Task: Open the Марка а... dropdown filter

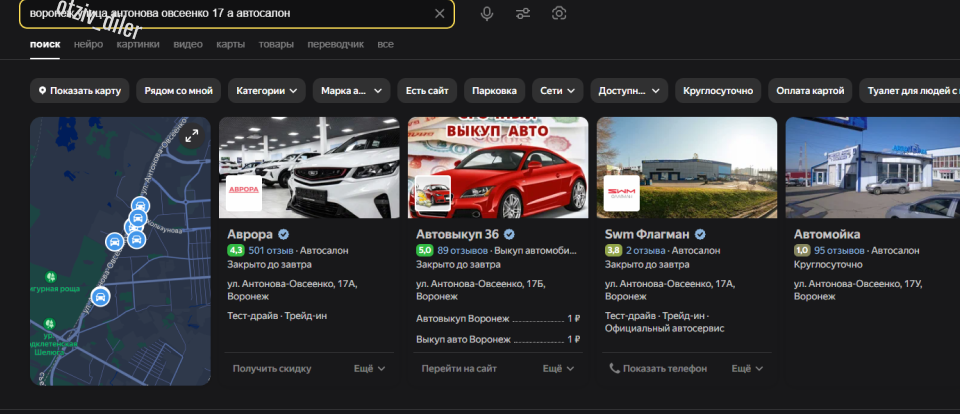Action: [351, 91]
